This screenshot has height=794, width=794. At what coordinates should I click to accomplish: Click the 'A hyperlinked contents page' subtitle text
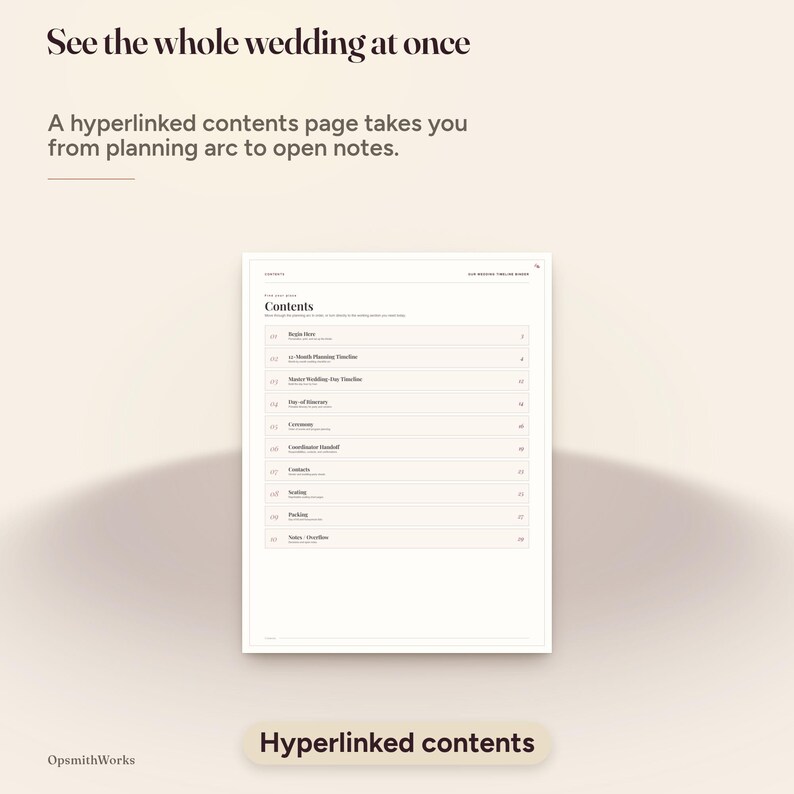257,136
